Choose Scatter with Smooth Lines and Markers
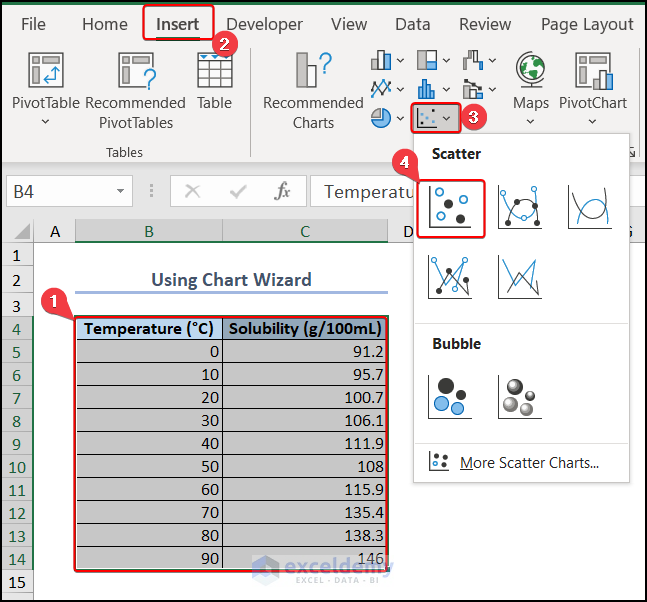The image size is (647, 602). pos(520,208)
